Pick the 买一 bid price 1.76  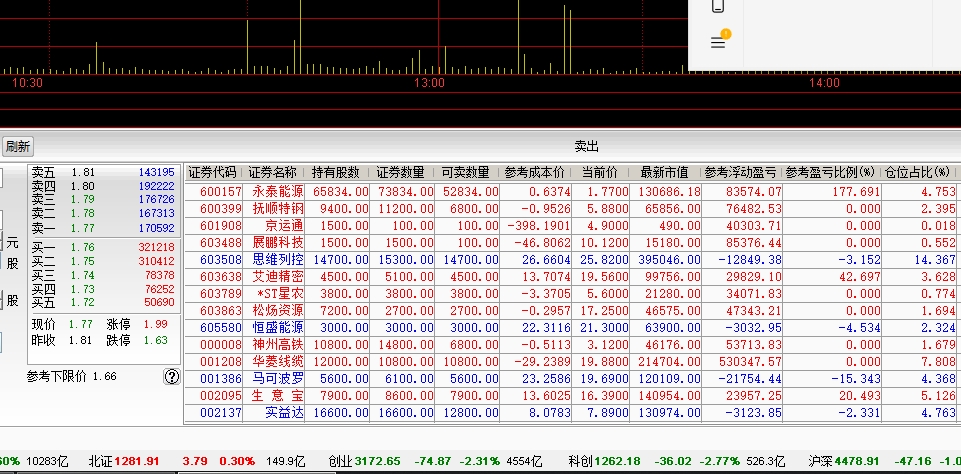83,247
